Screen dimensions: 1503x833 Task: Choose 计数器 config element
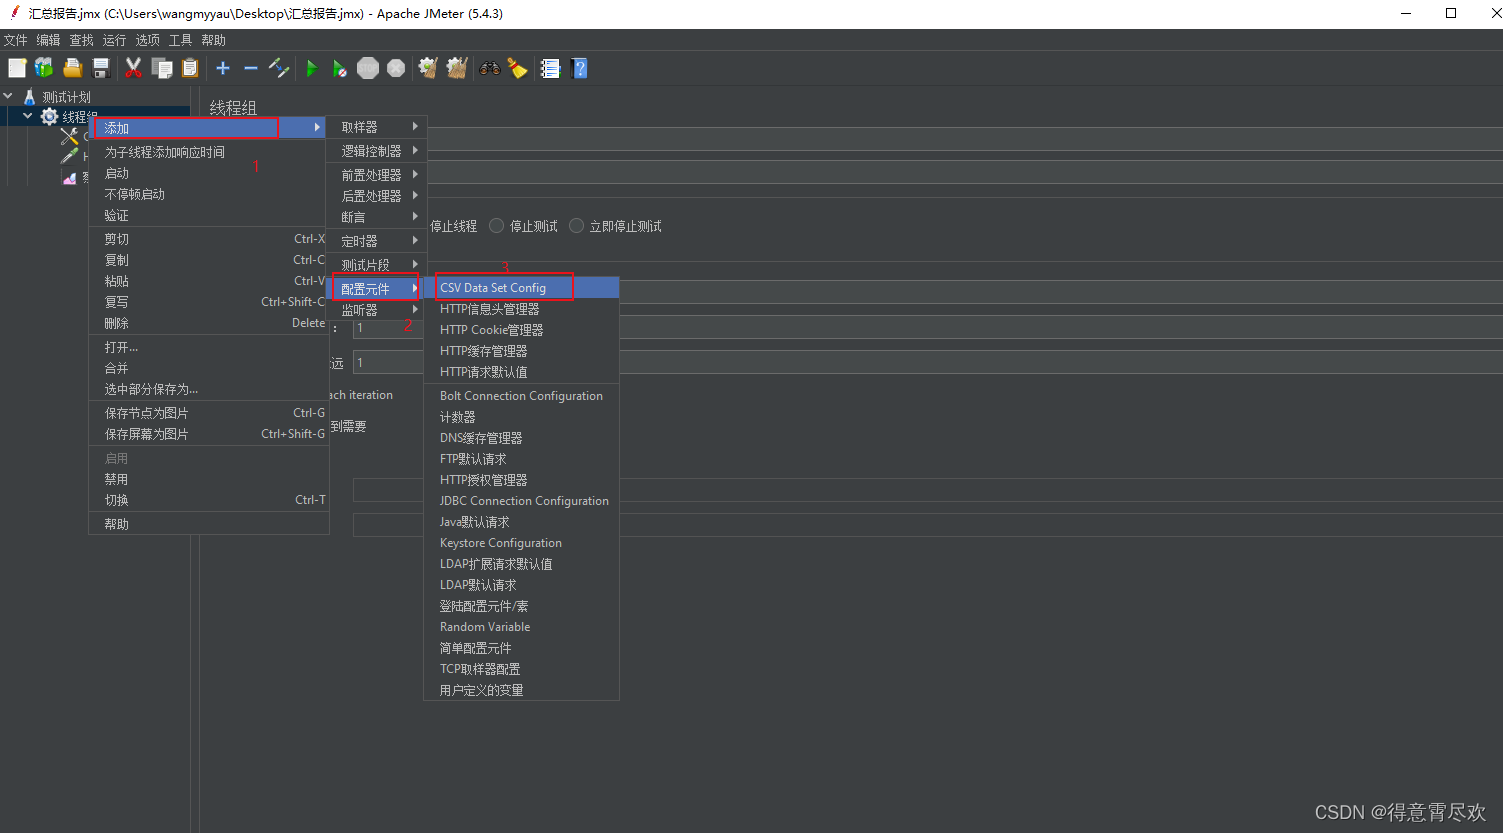click(522, 417)
